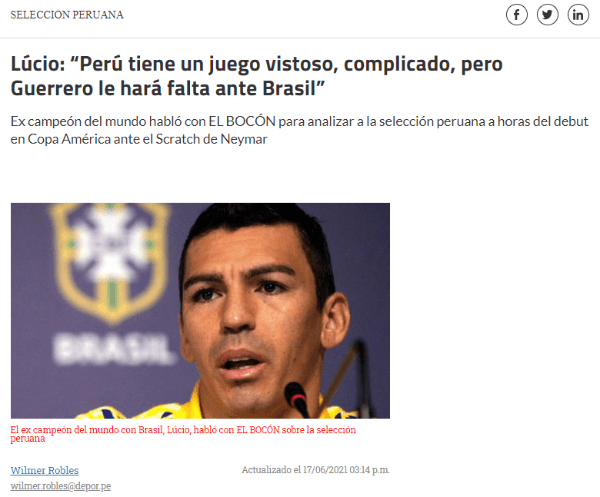This screenshot has width=600, height=497.
Task: Click the microphone in the photo
Action: [x=297, y=400]
